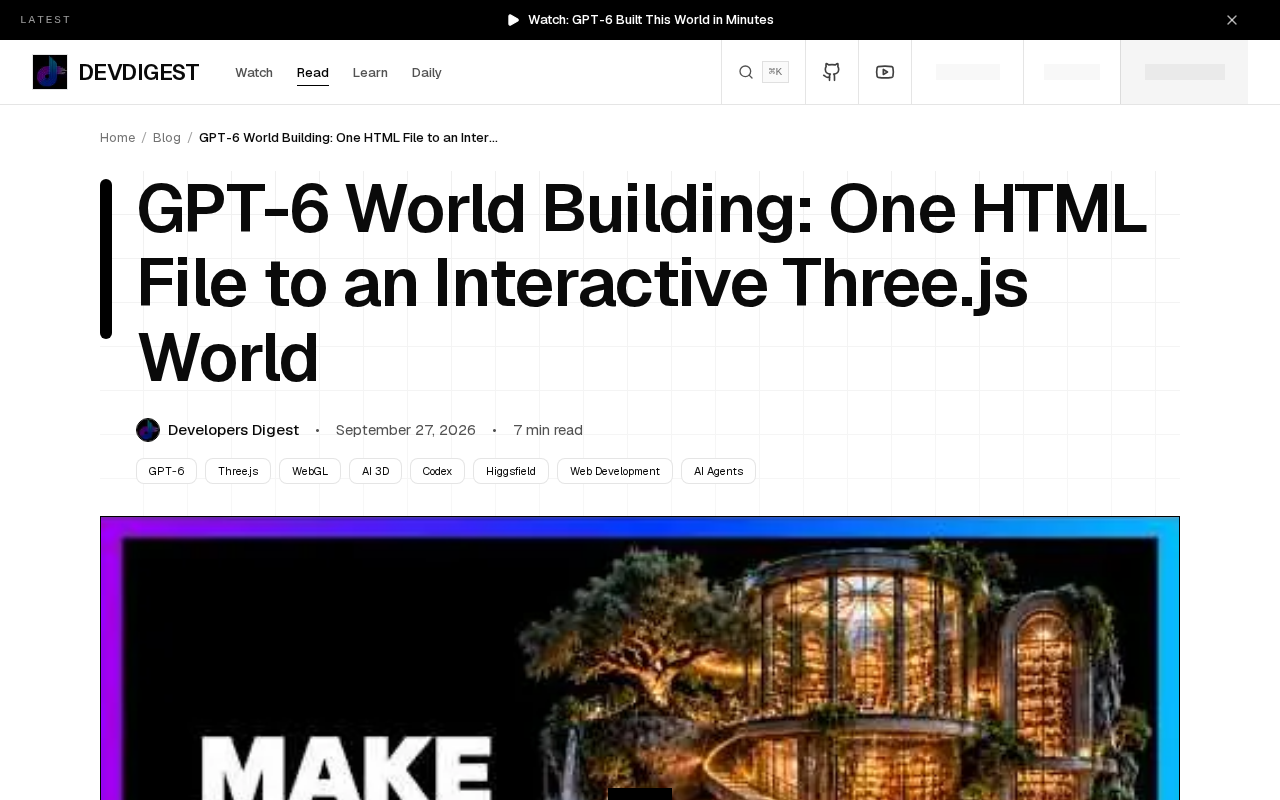Viewport: 1280px width, 800px height.
Task: Select the AI 3D tag
Action: [375, 471]
